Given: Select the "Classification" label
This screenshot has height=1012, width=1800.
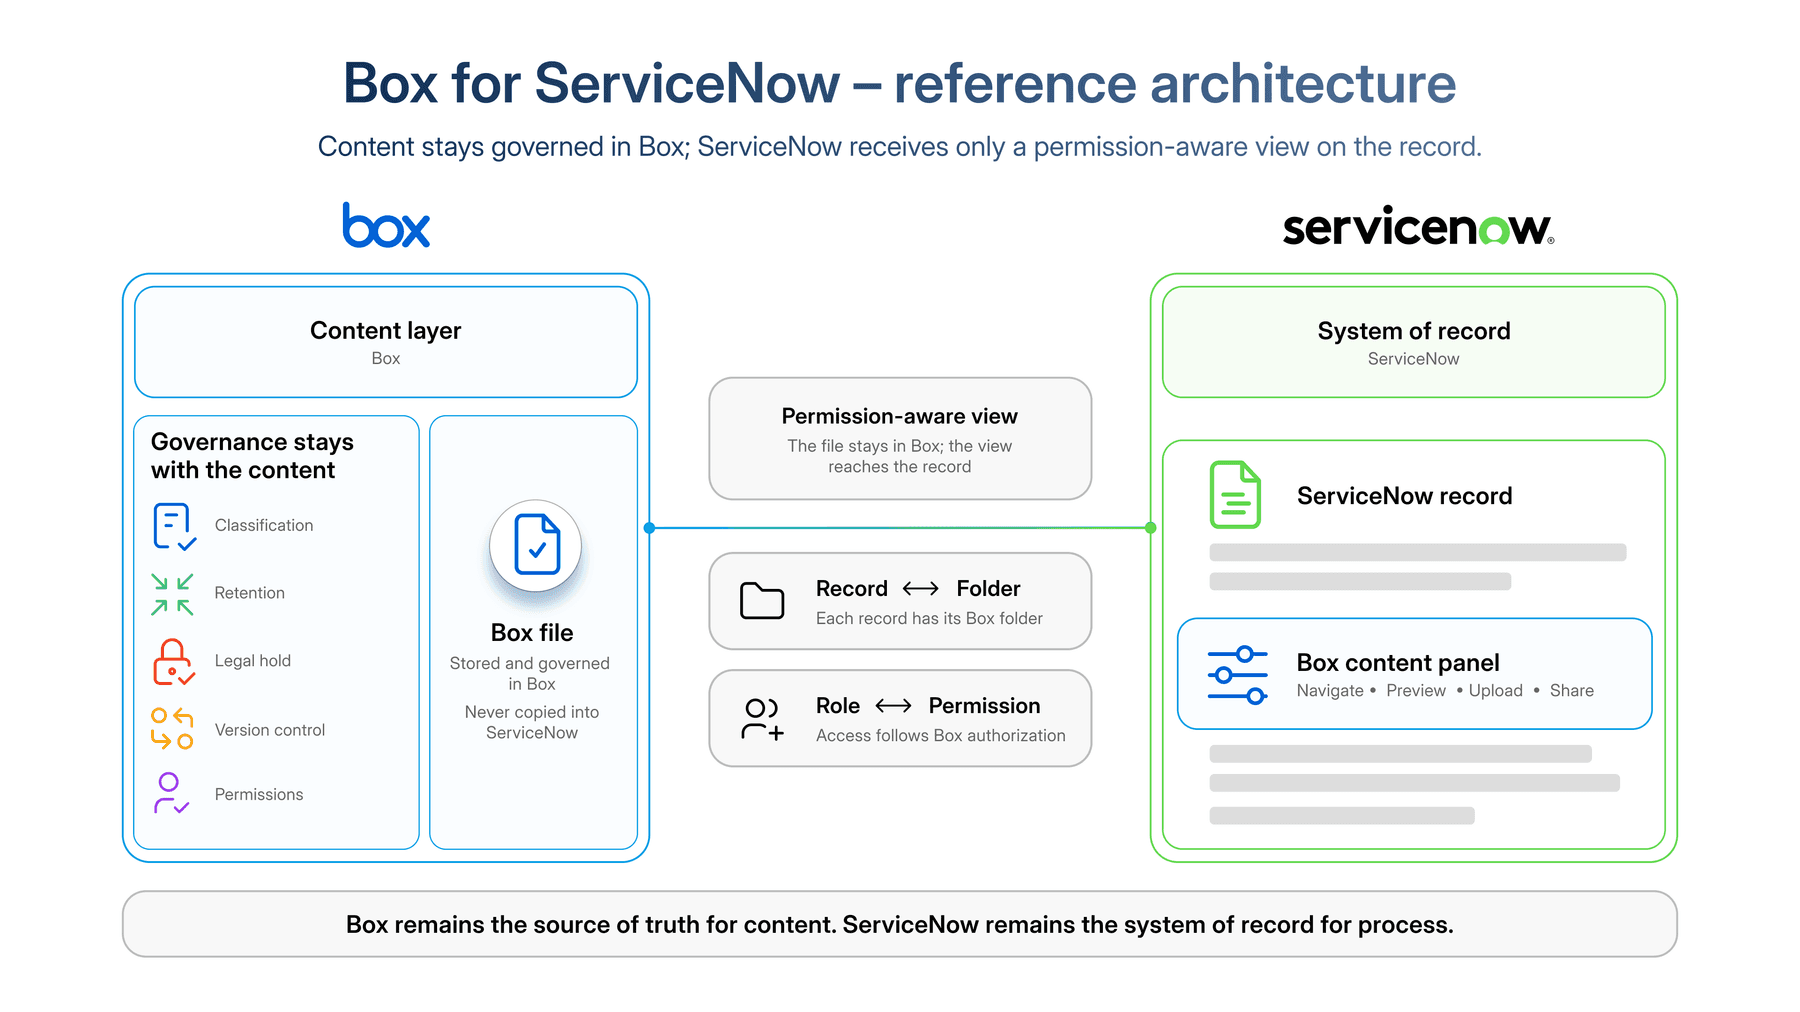Looking at the screenshot, I should pos(264,526).
